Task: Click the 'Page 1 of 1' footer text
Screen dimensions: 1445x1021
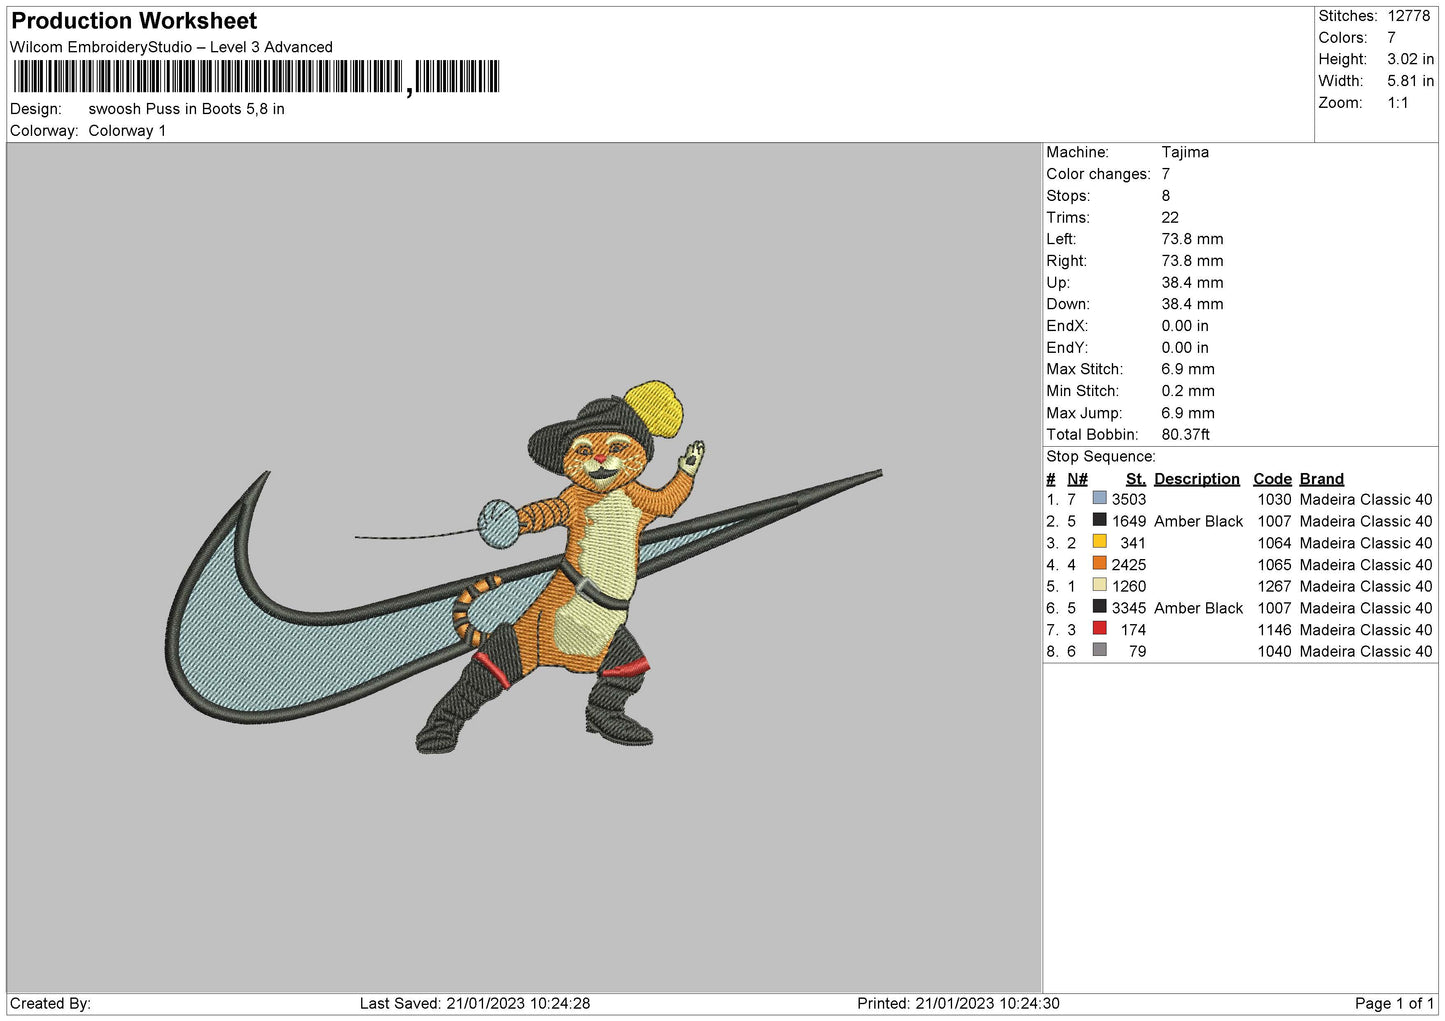Action: [x=1394, y=1003]
